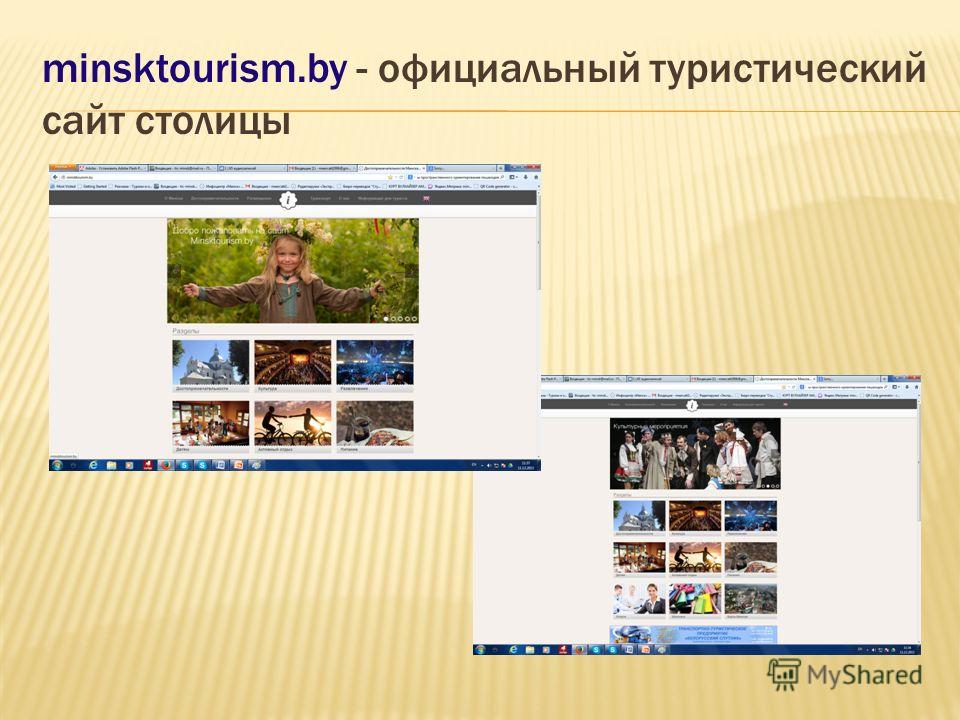The height and width of the screenshot is (720, 960).
Task: Open the cyclists Активный отдых tile in the girl-banner screenshot
Action: 293,427
